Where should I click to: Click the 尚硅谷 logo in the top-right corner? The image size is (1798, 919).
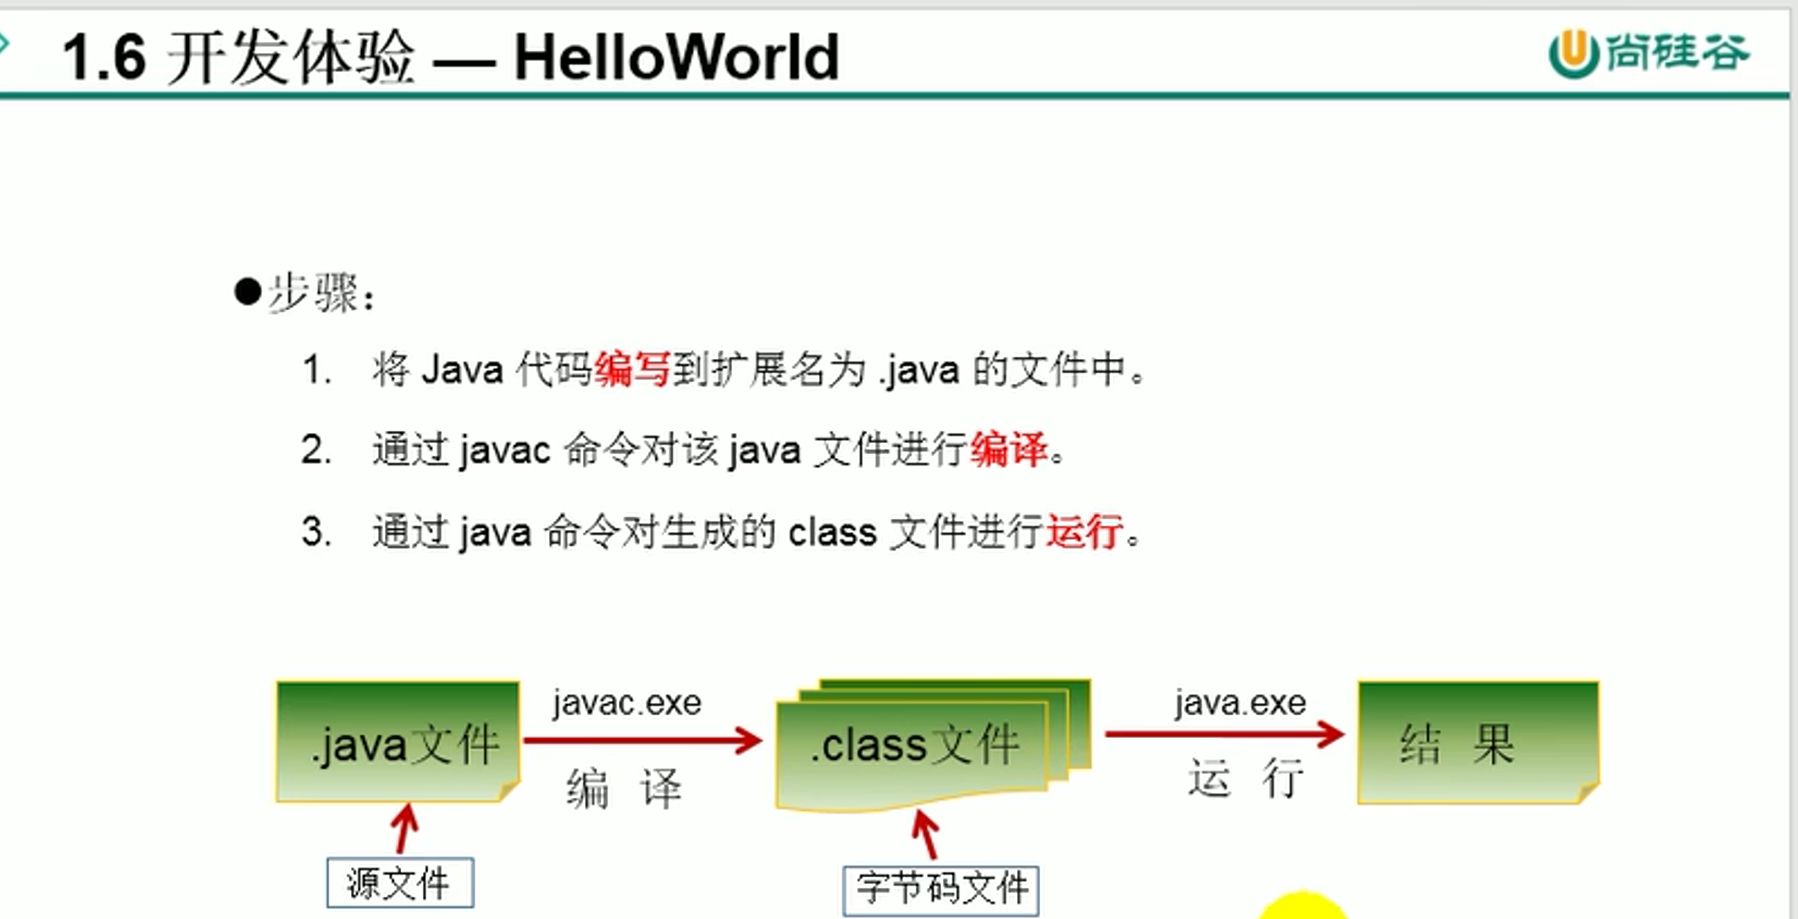[1649, 53]
